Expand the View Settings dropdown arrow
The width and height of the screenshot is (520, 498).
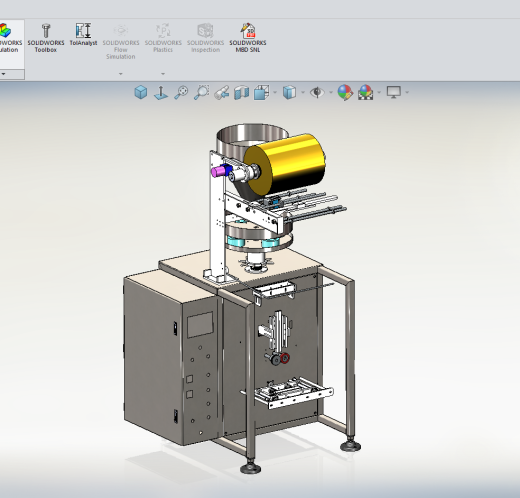407,92
